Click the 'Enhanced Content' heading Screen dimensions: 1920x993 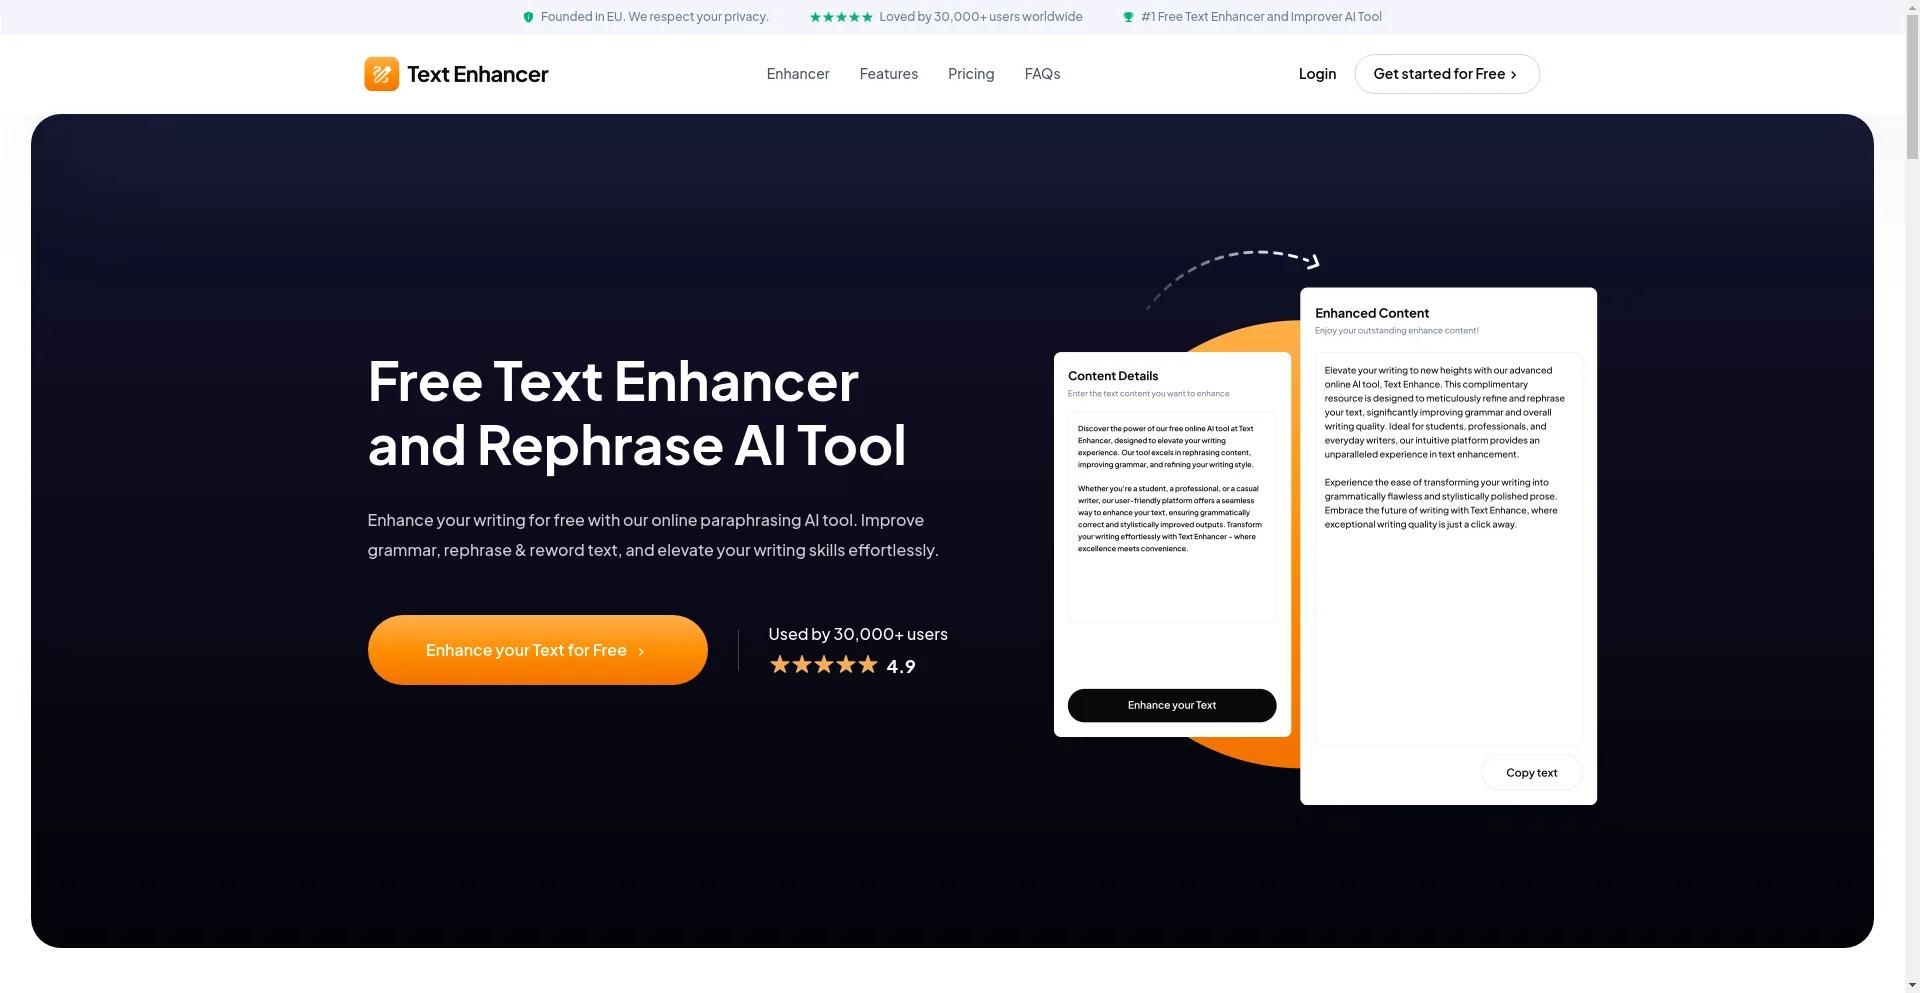1371,313
